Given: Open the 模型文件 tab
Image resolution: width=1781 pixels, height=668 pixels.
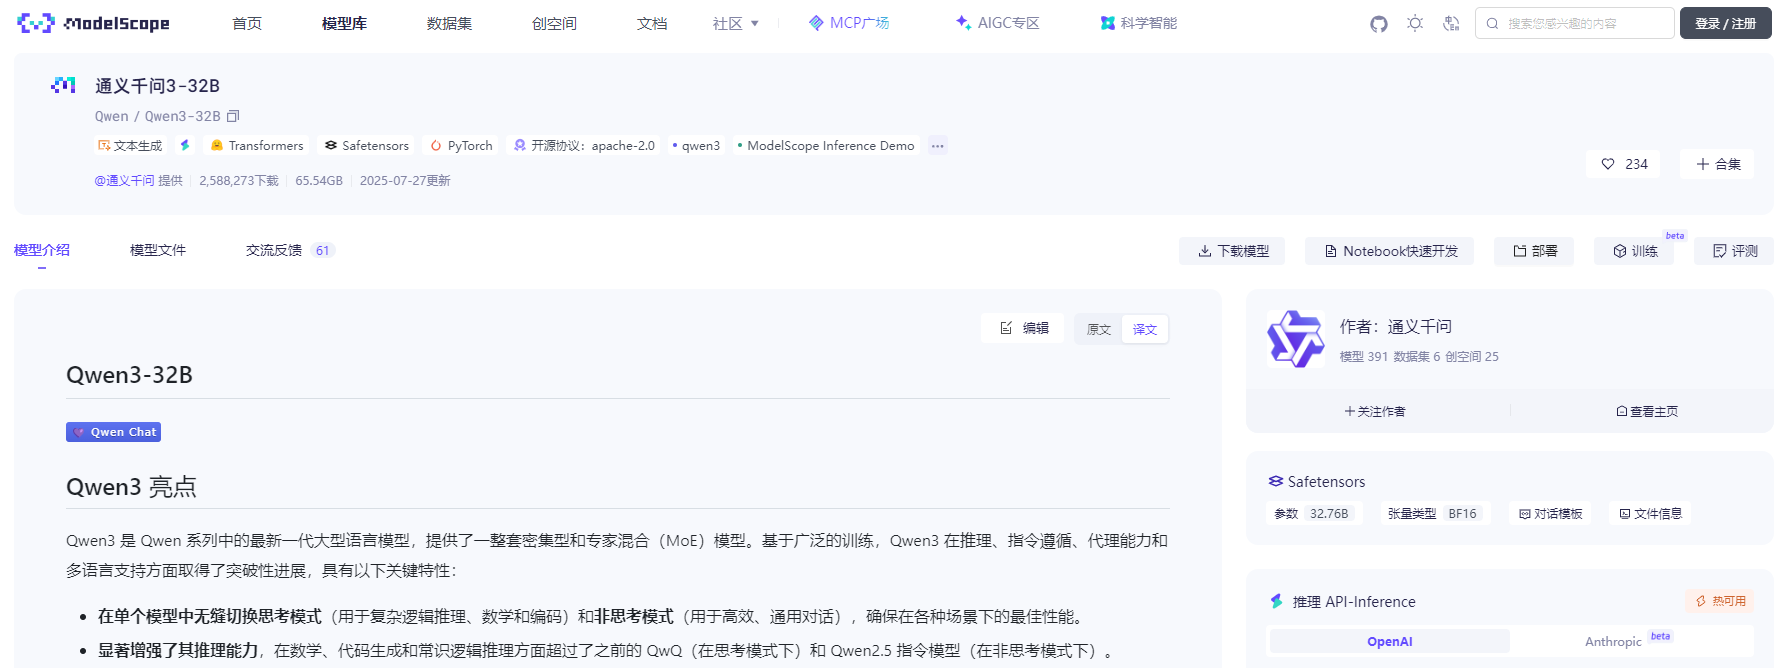Looking at the screenshot, I should pos(158,250).
